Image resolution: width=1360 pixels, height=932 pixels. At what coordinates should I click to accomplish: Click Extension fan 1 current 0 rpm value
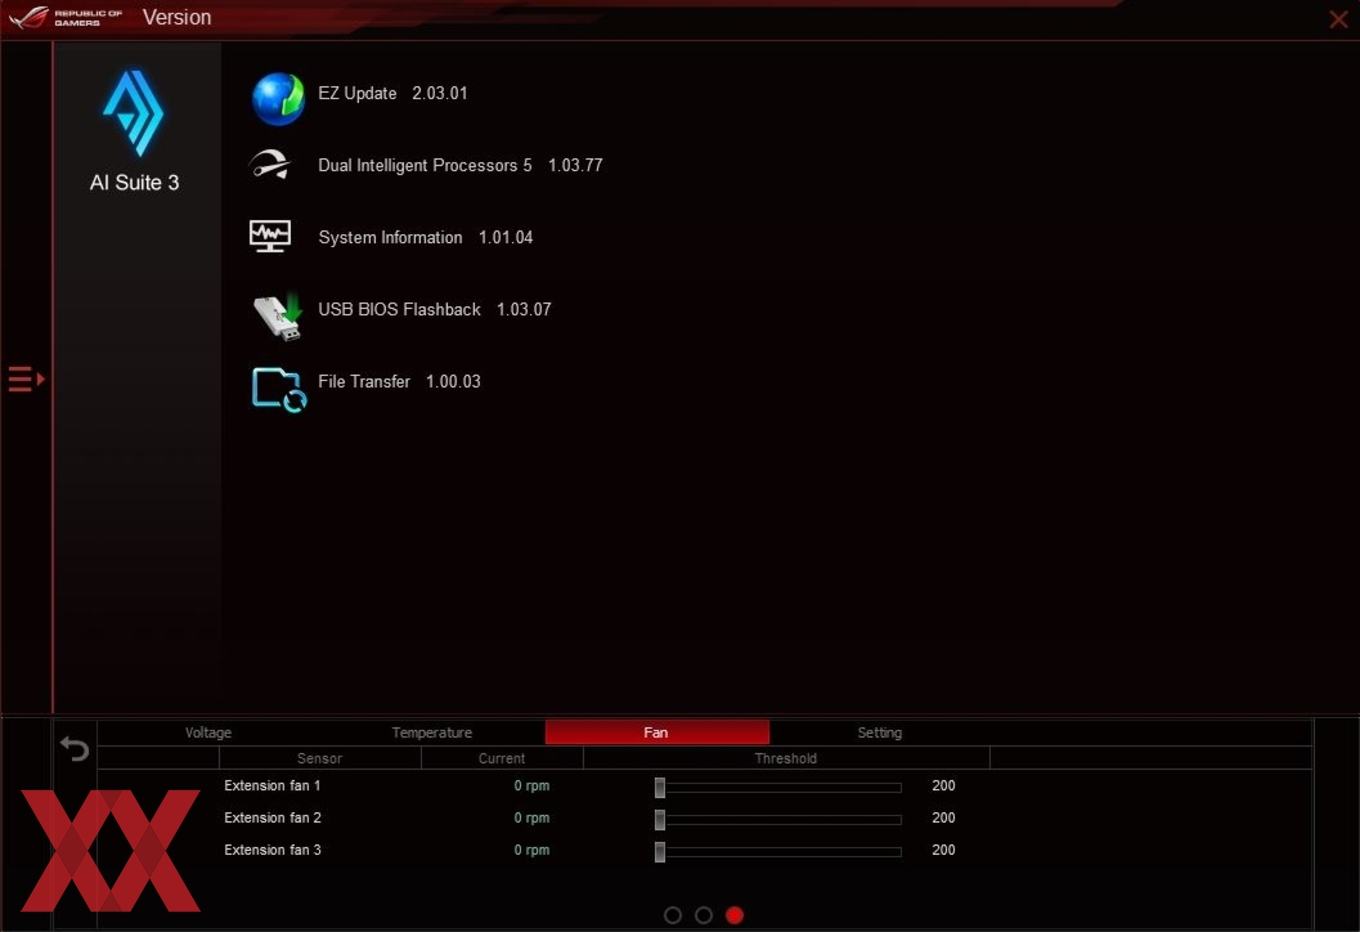pyautogui.click(x=532, y=786)
